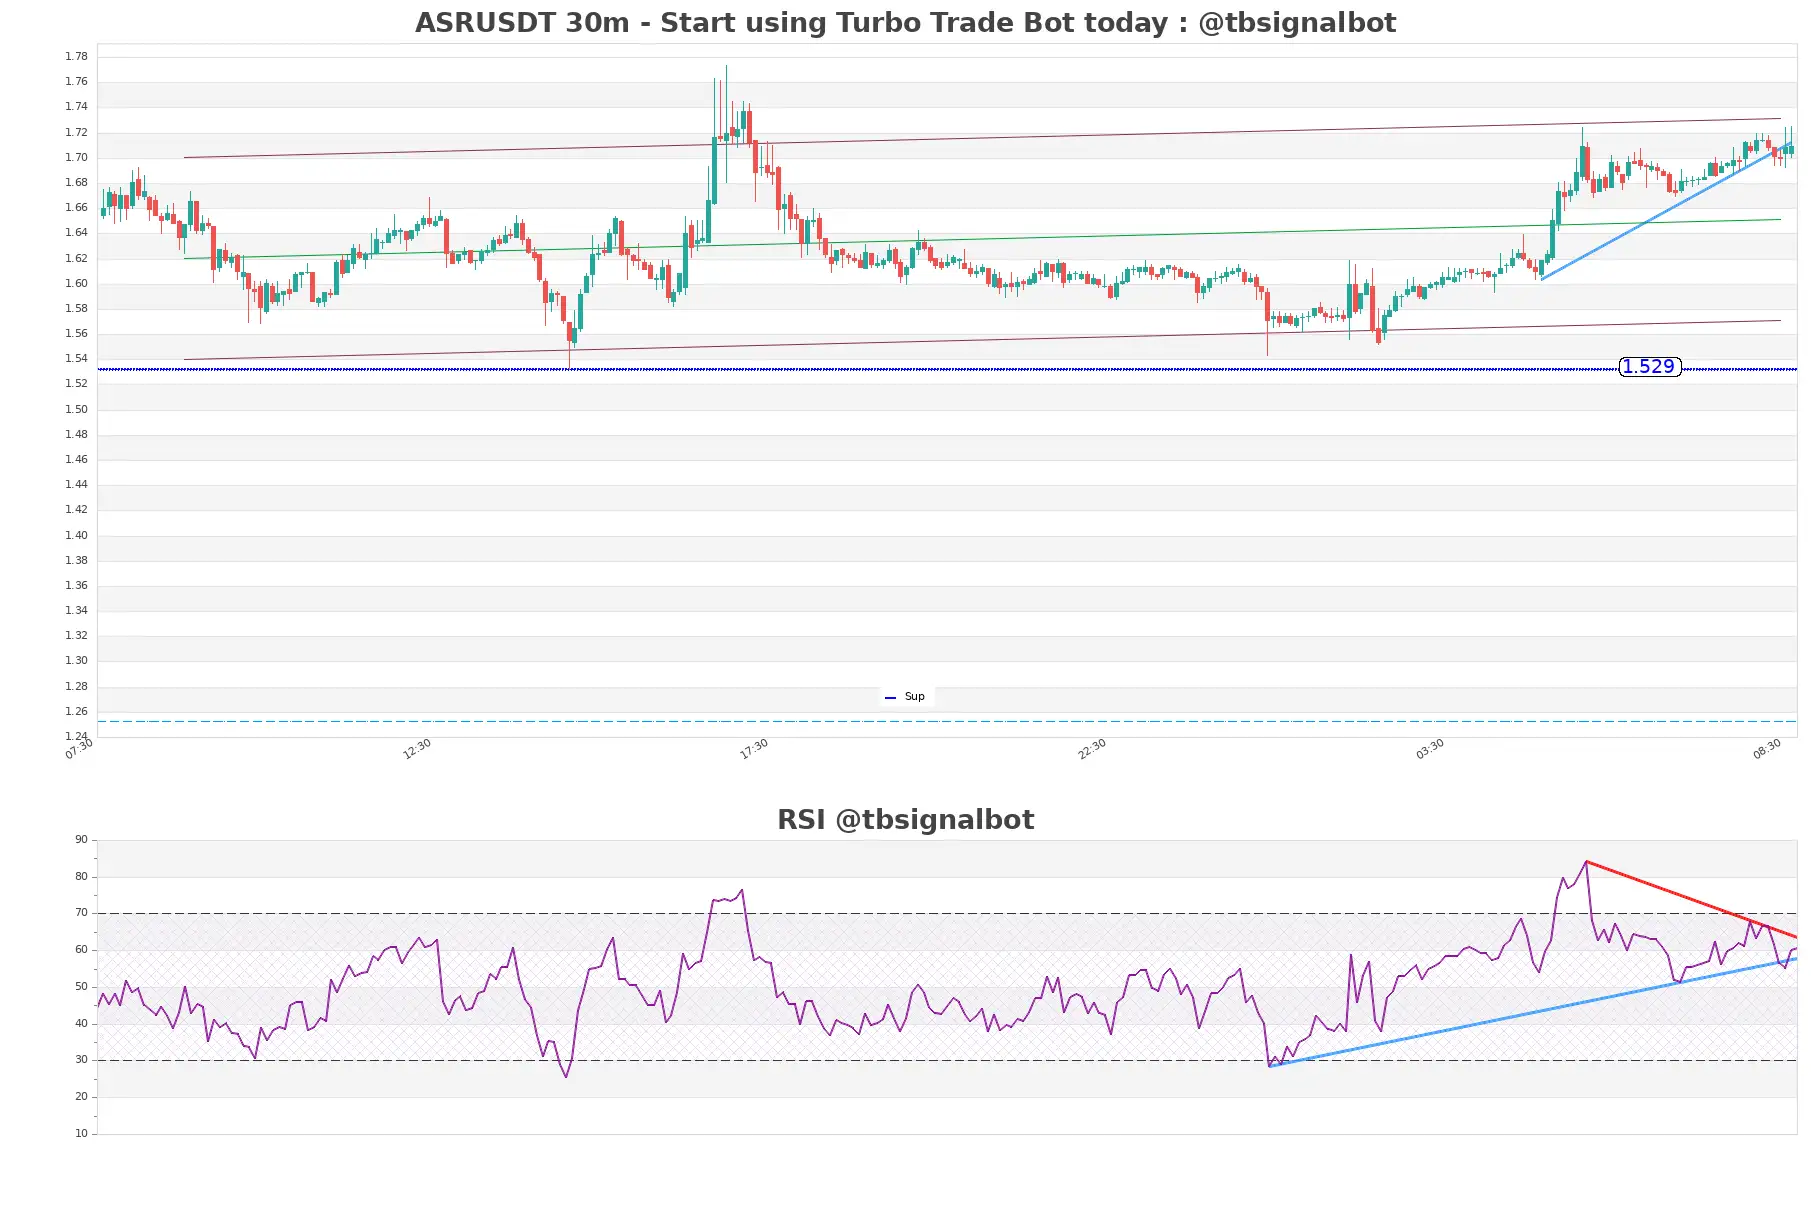Click the 22:30 time axis label
Image resolution: width=1811 pixels, height=1208 pixels.
pos(1092,749)
